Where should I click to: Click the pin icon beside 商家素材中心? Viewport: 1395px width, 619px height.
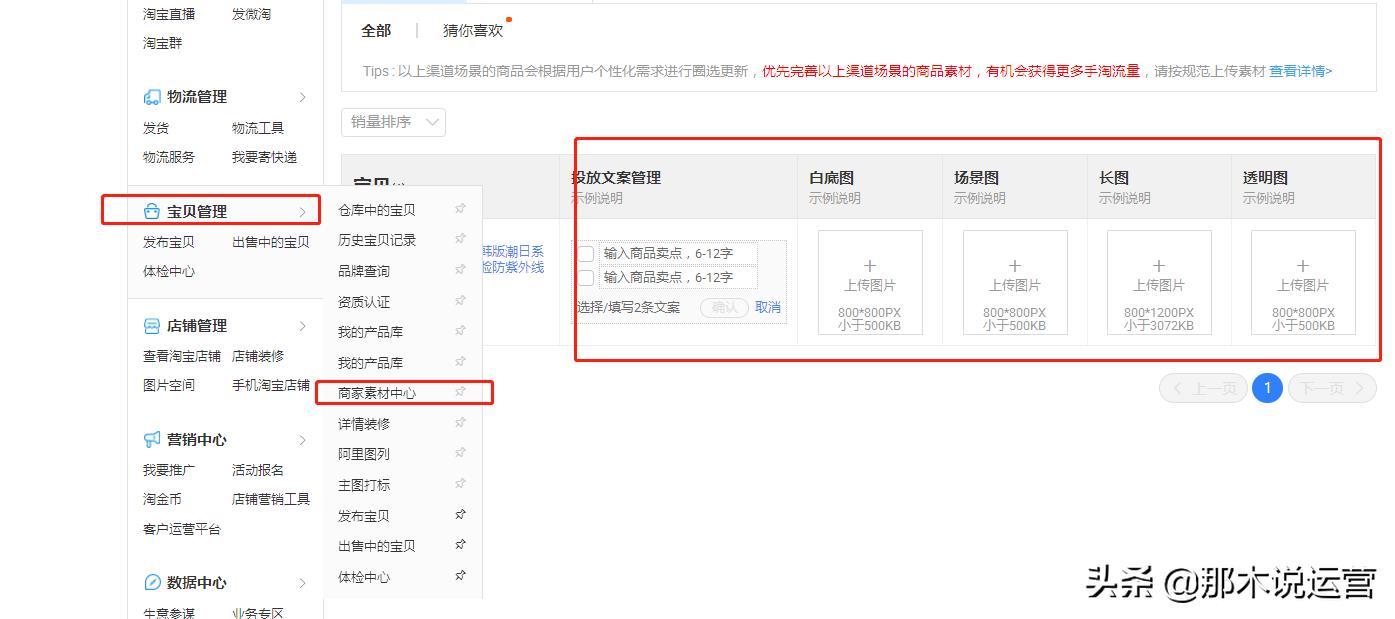[460, 392]
